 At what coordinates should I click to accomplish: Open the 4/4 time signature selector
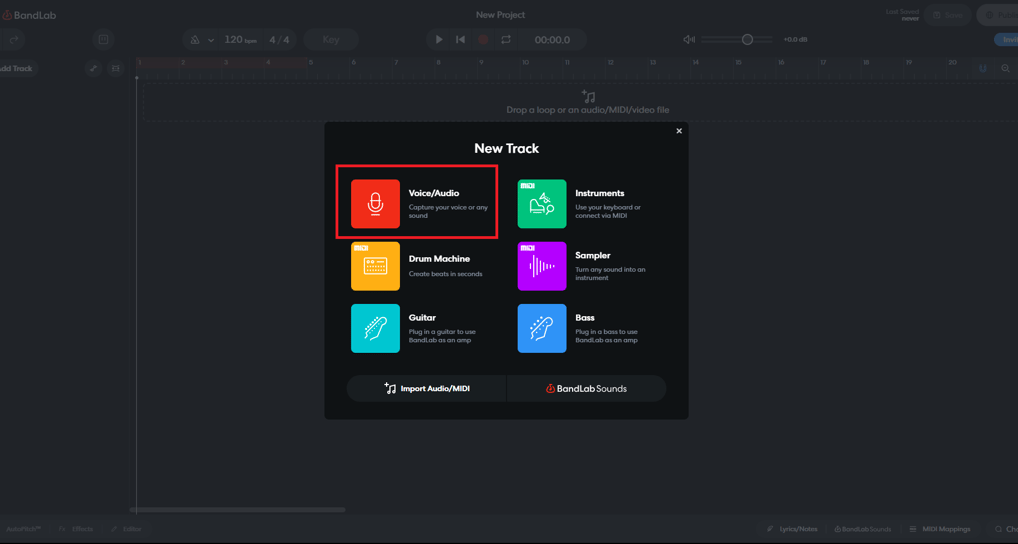point(279,40)
